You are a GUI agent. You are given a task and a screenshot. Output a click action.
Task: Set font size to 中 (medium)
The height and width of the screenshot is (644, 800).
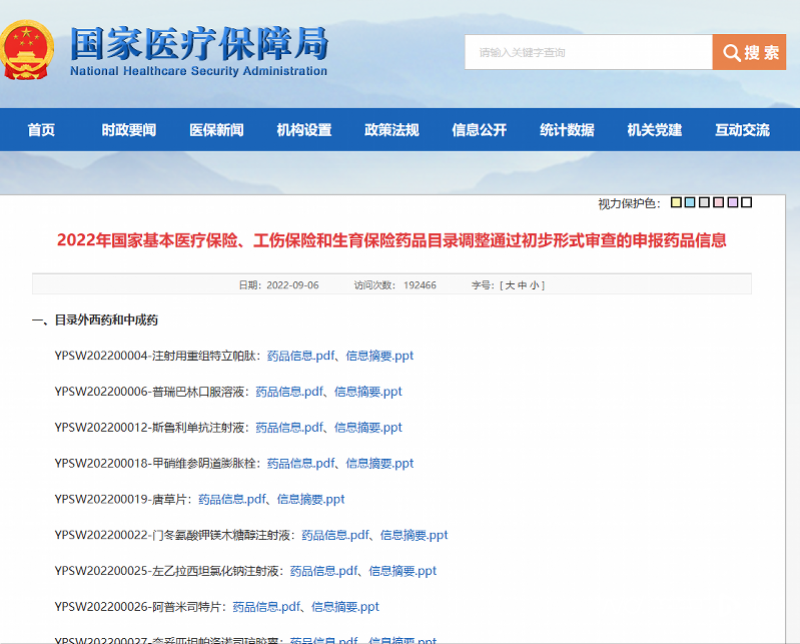coord(523,285)
